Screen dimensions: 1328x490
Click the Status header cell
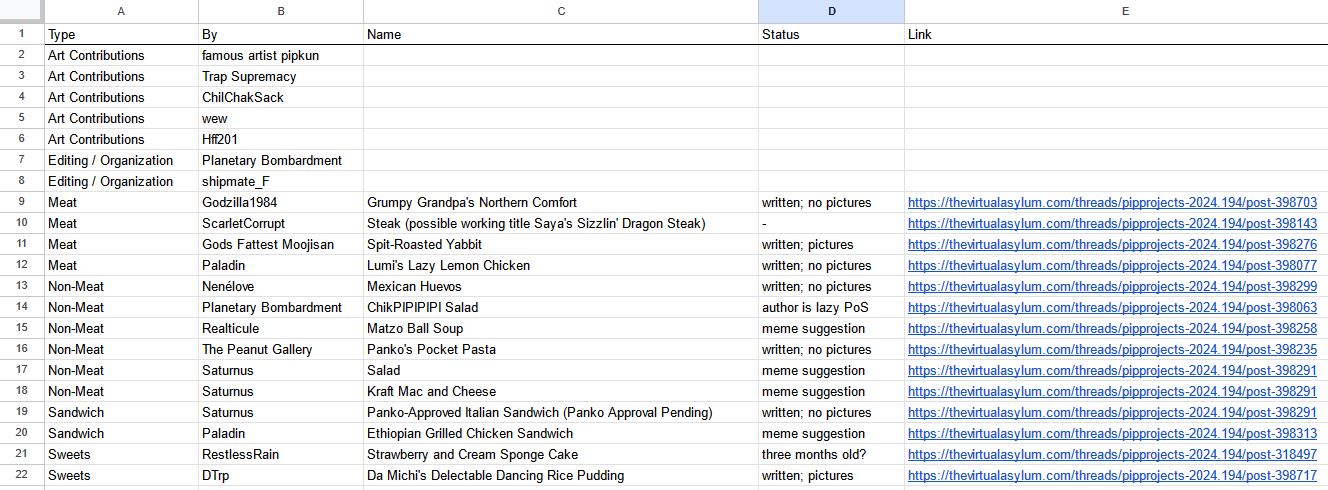point(831,34)
